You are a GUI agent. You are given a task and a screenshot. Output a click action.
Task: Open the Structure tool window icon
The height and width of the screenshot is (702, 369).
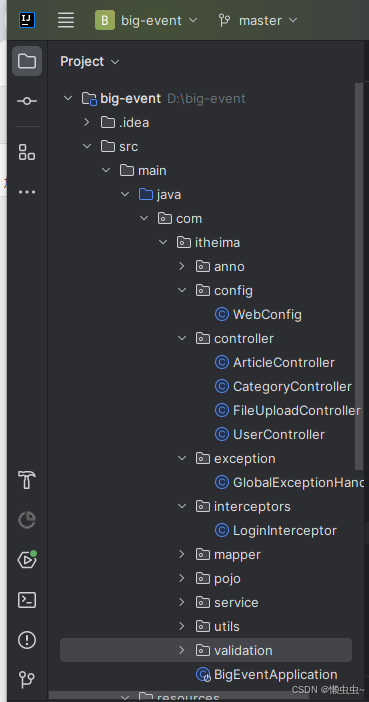[27, 152]
